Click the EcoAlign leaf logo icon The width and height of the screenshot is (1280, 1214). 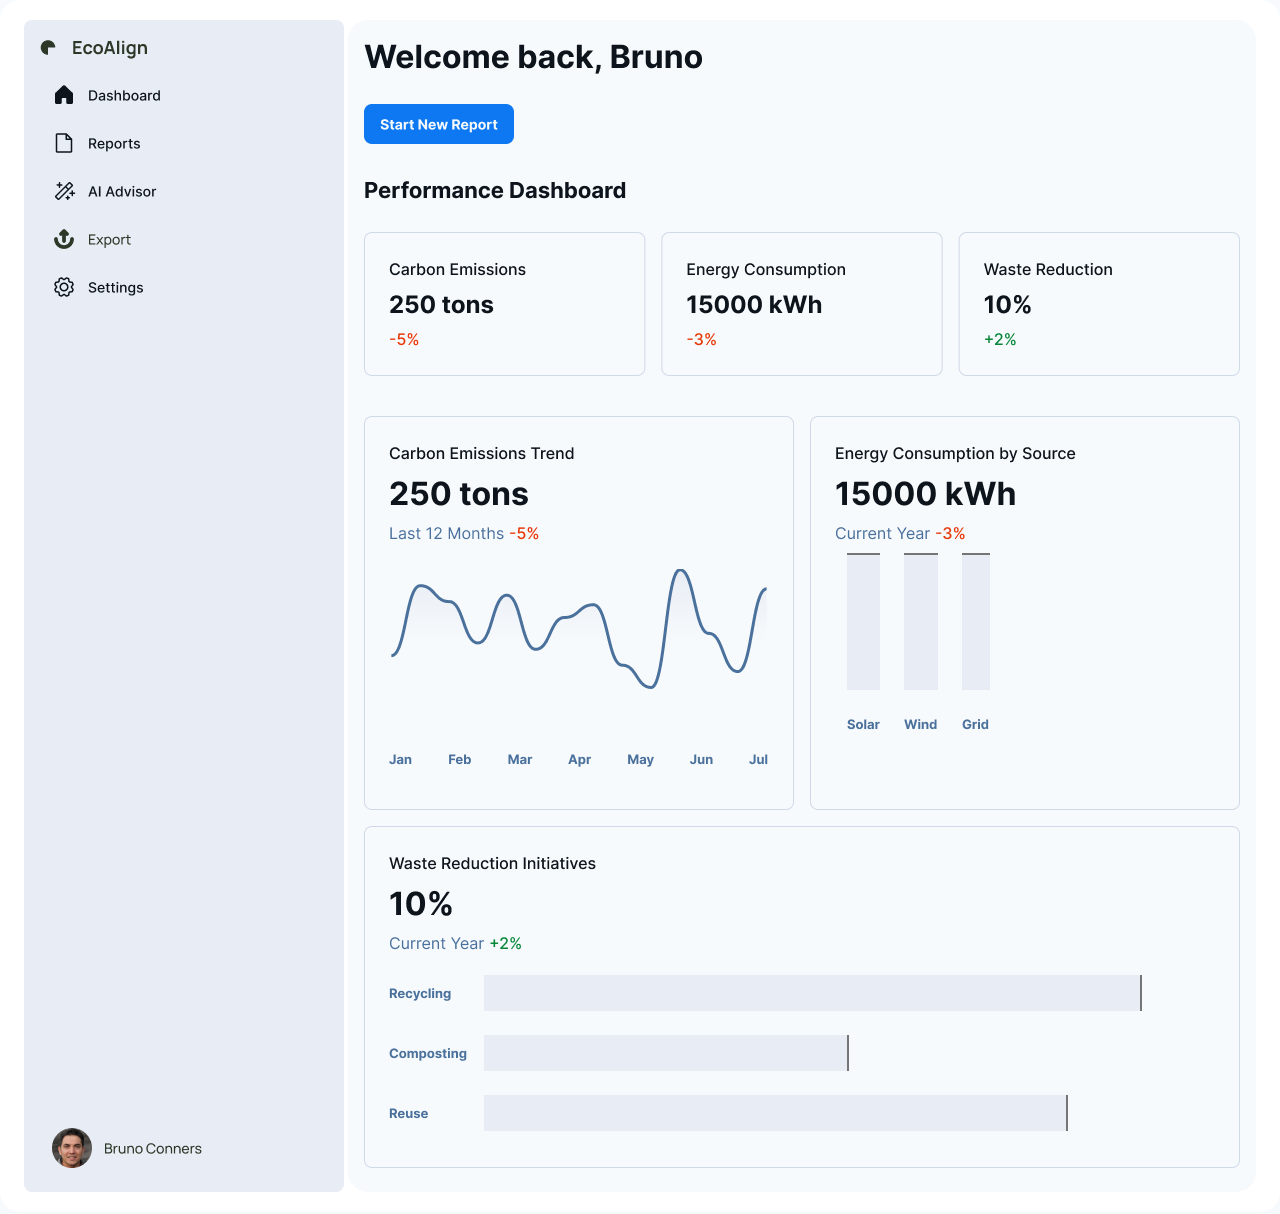point(48,48)
